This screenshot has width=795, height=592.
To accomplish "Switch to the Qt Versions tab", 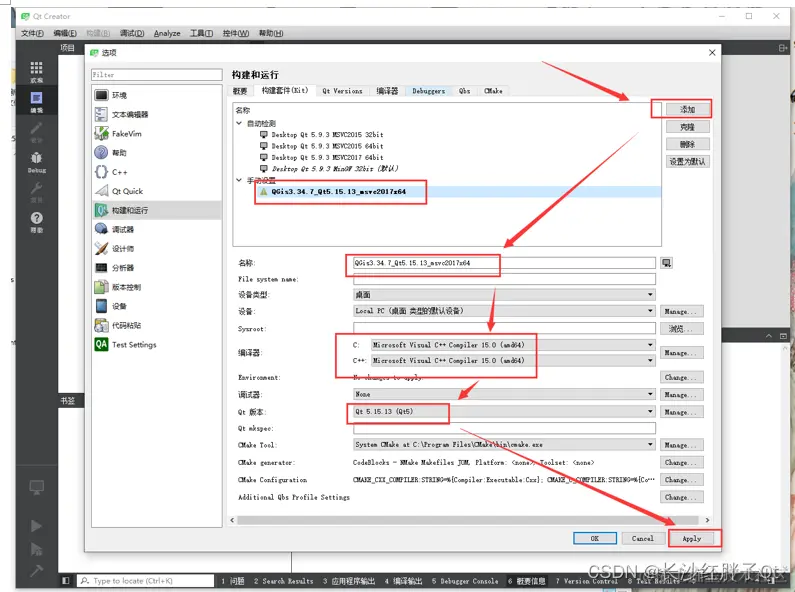I will tap(342, 91).
